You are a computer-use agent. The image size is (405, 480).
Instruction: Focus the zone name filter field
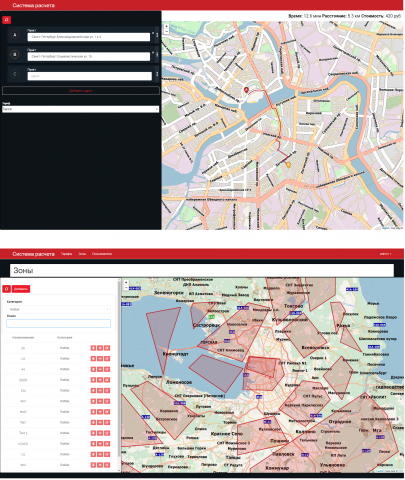point(58,323)
